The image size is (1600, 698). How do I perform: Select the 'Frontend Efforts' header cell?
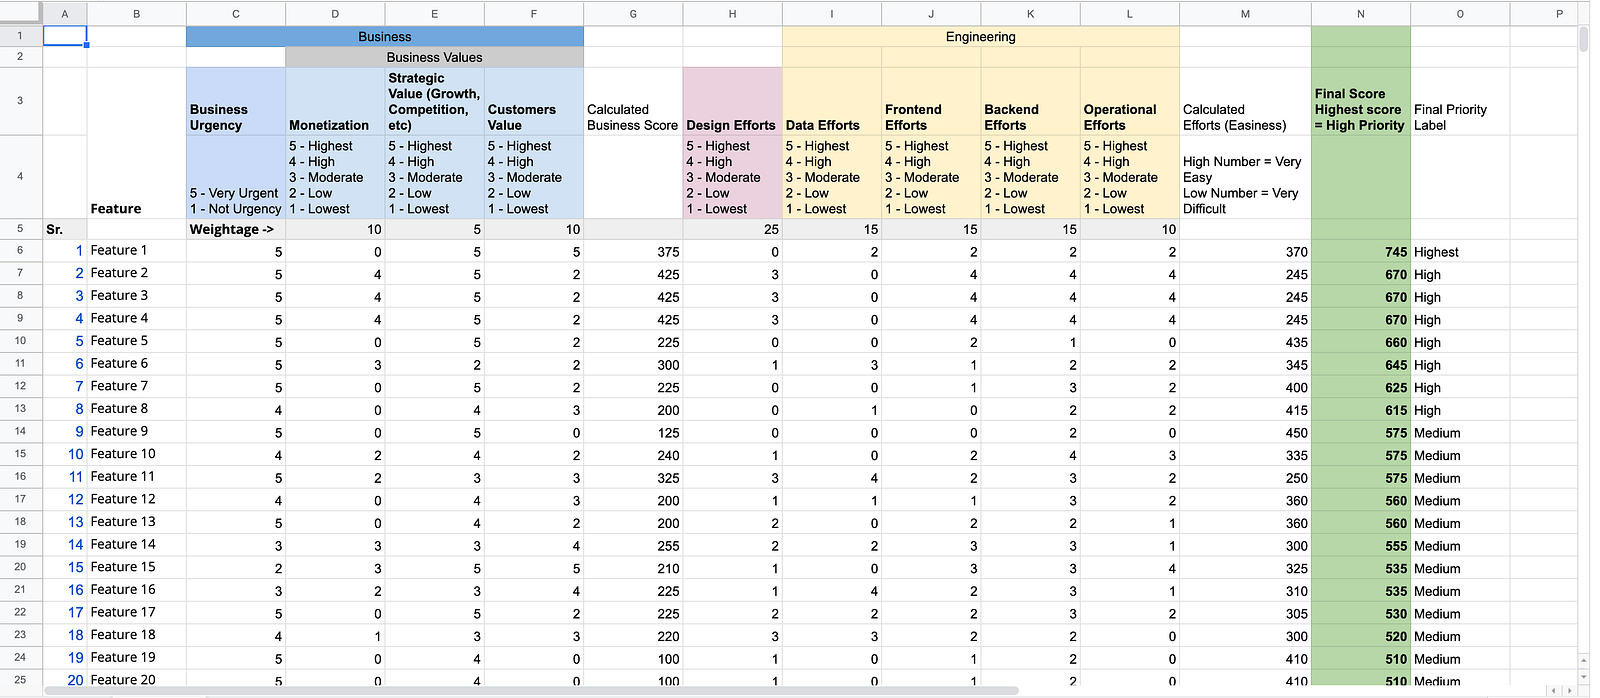point(931,101)
